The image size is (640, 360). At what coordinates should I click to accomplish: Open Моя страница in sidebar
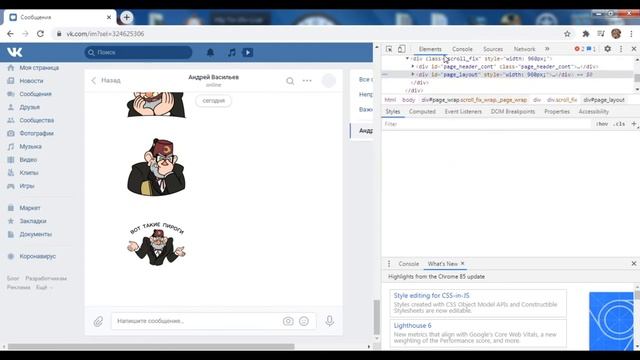click(39, 68)
